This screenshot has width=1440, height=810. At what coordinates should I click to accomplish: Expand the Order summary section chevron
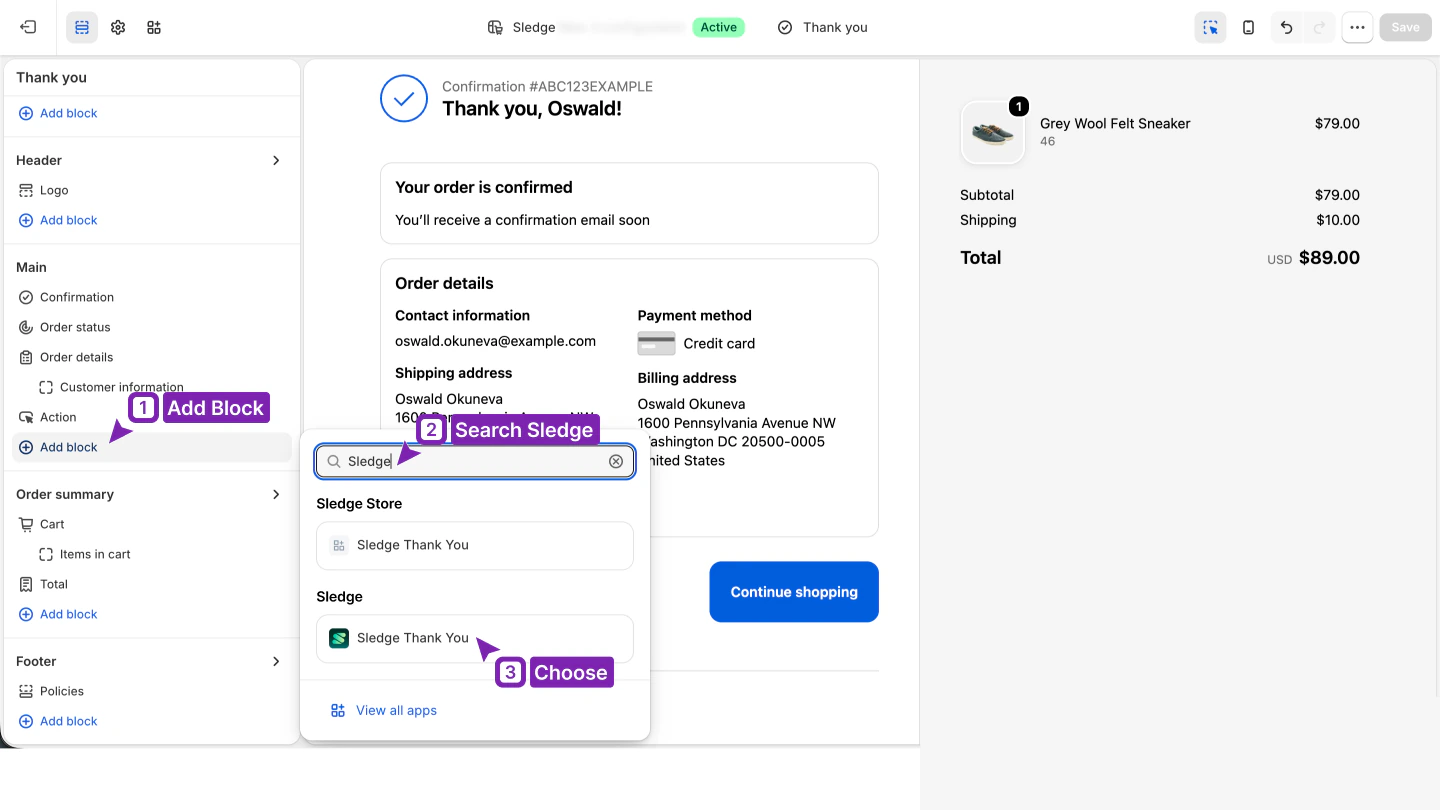[x=276, y=494]
